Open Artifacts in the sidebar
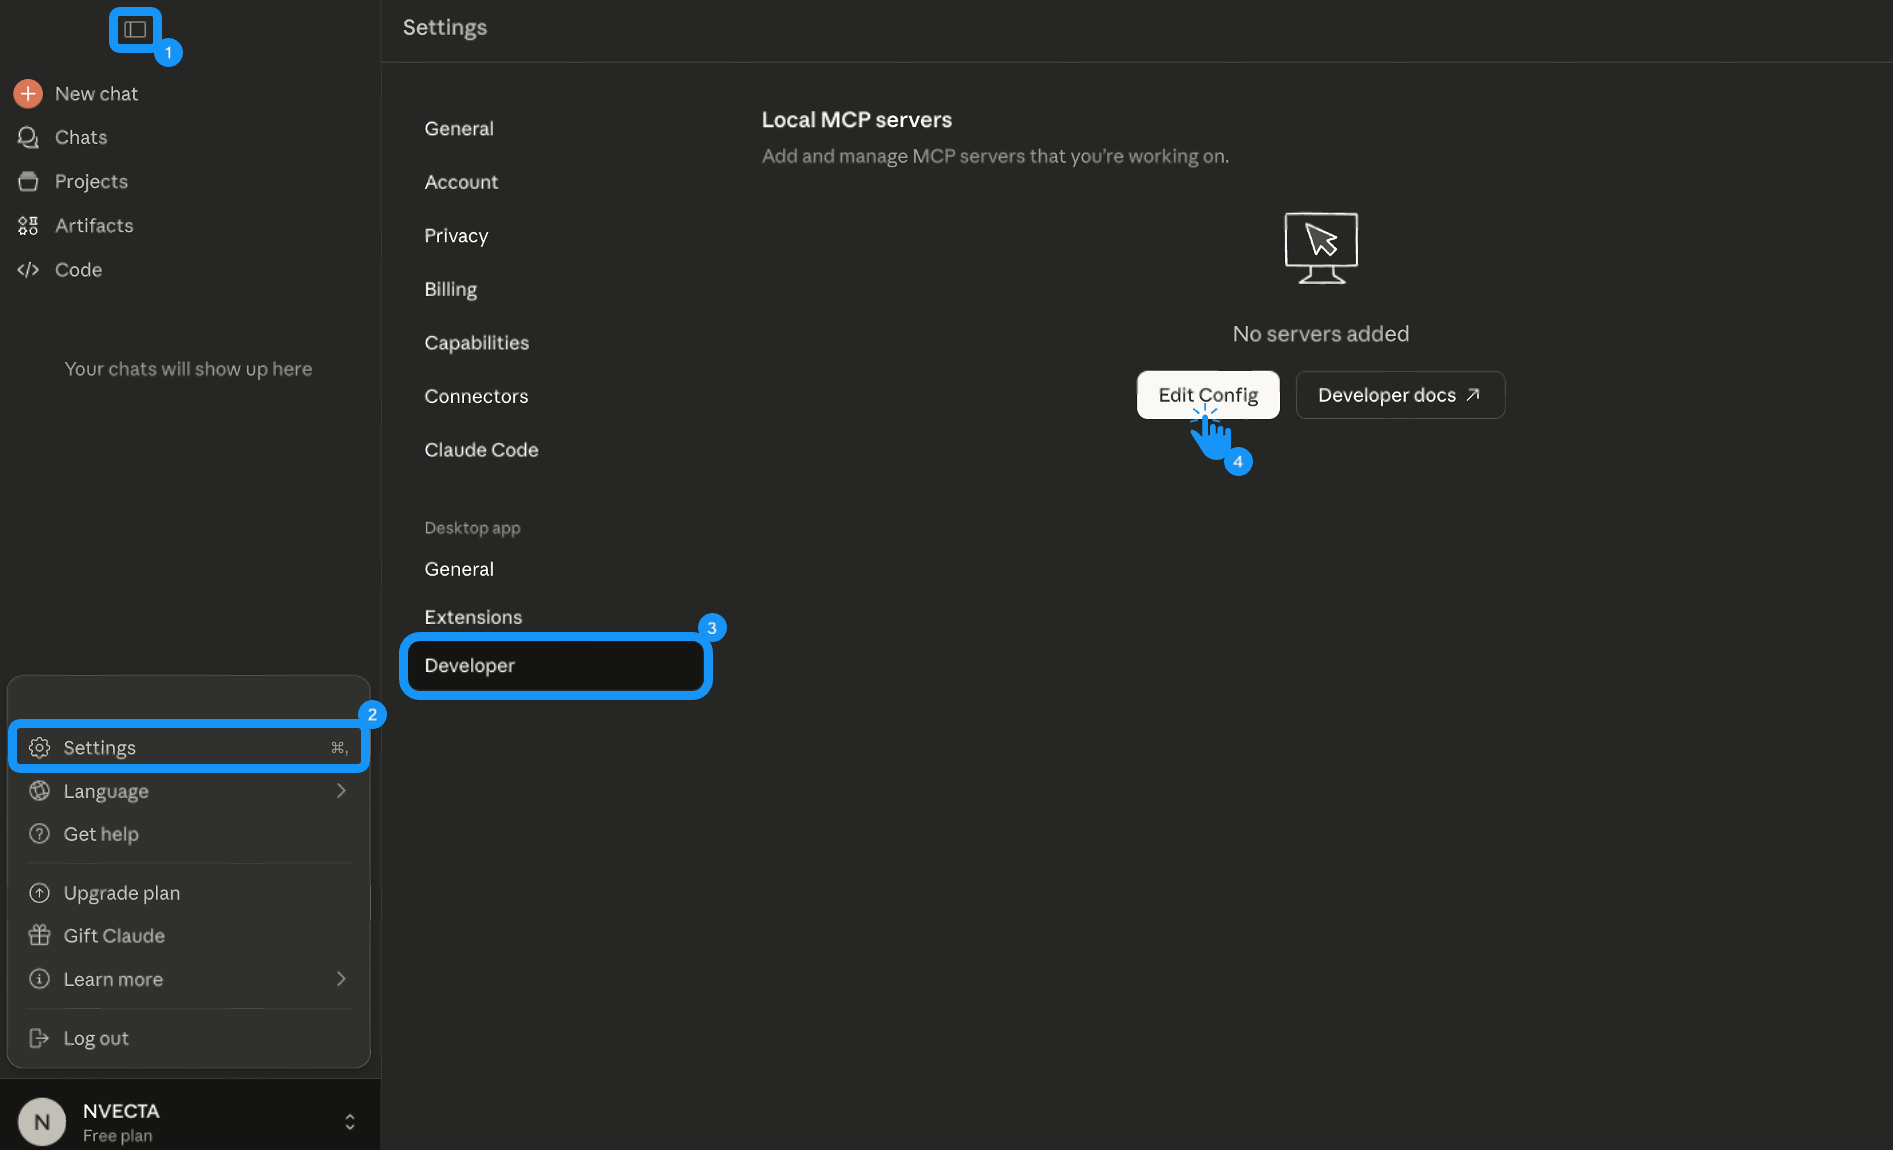The width and height of the screenshot is (1894, 1150). pos(94,226)
